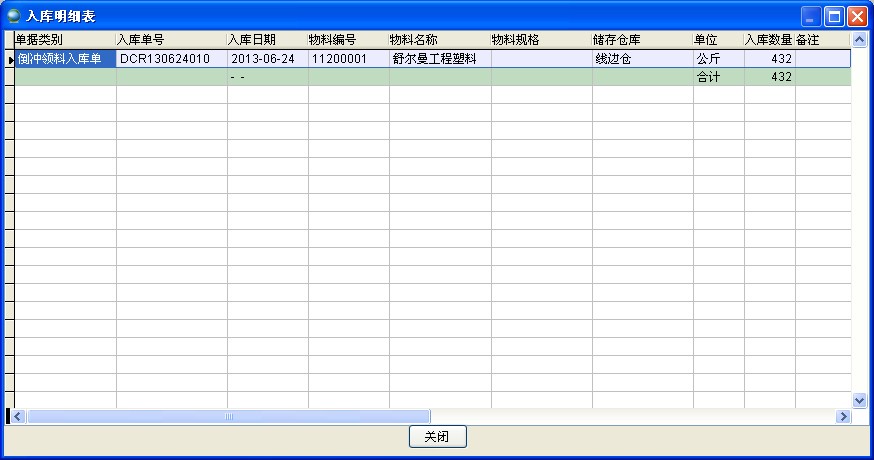Select the DCR130624010 cell
The width and height of the screenshot is (874, 460).
pyautogui.click(x=171, y=59)
